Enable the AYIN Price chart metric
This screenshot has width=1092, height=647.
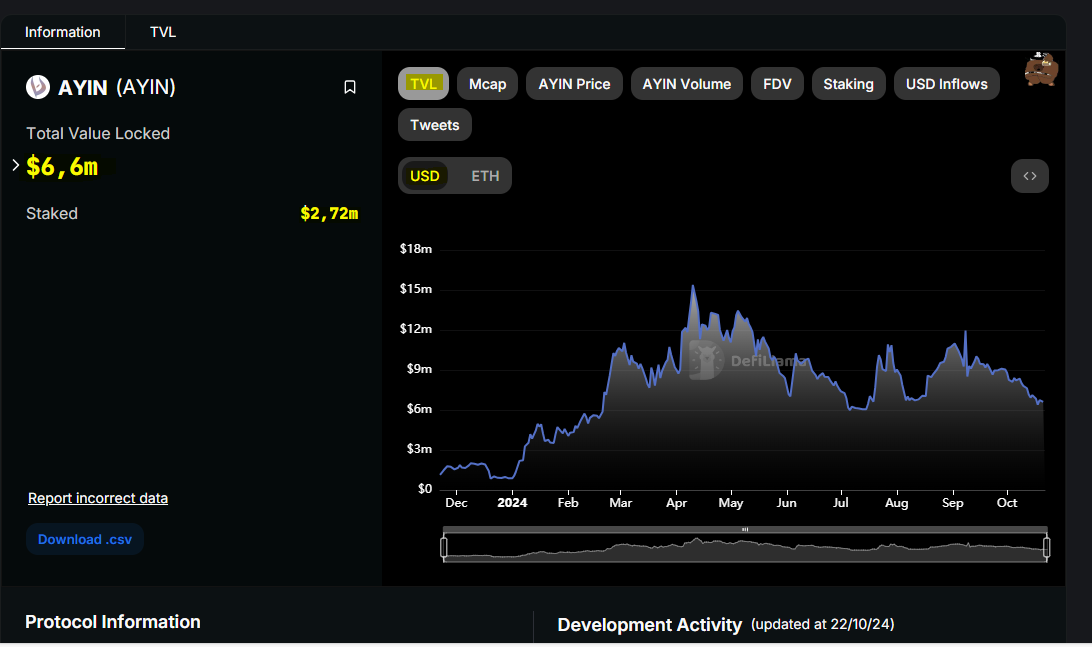click(x=575, y=84)
